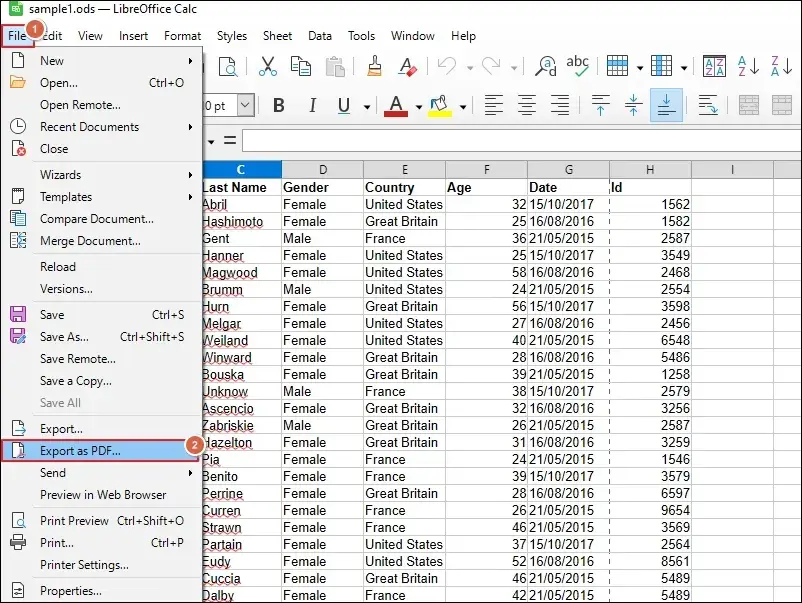Open Undo history dropdown arrow

[470, 68]
